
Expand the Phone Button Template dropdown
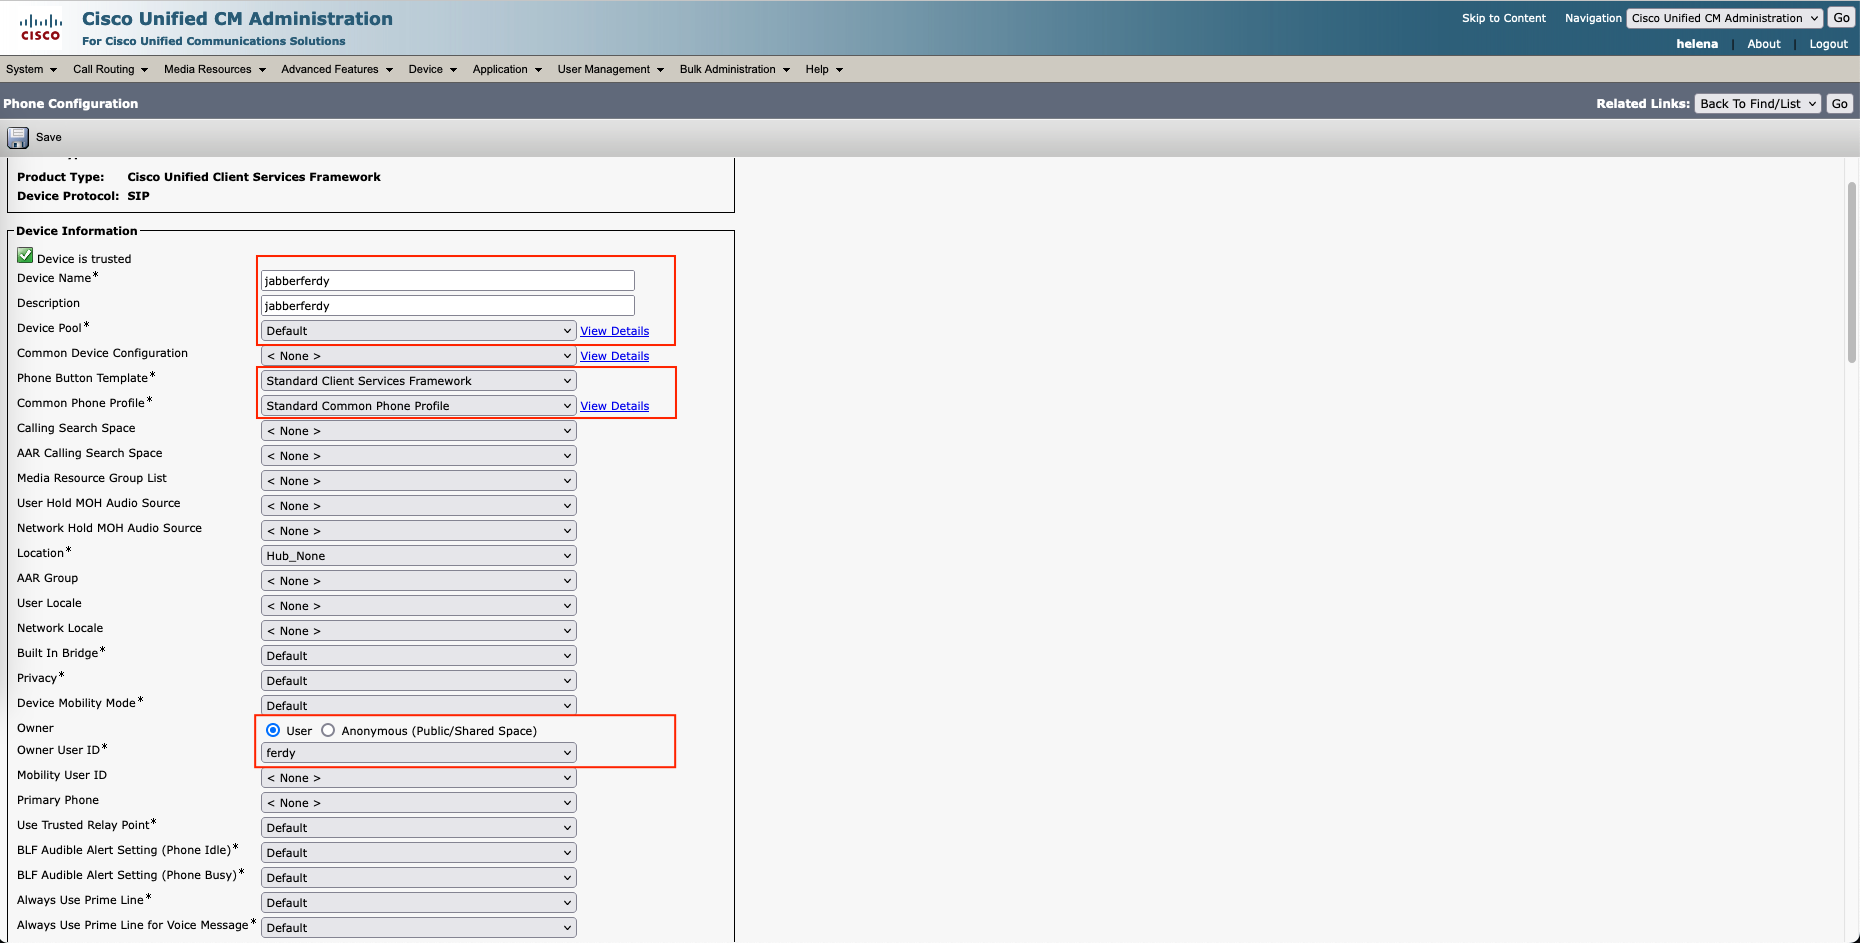[418, 381]
